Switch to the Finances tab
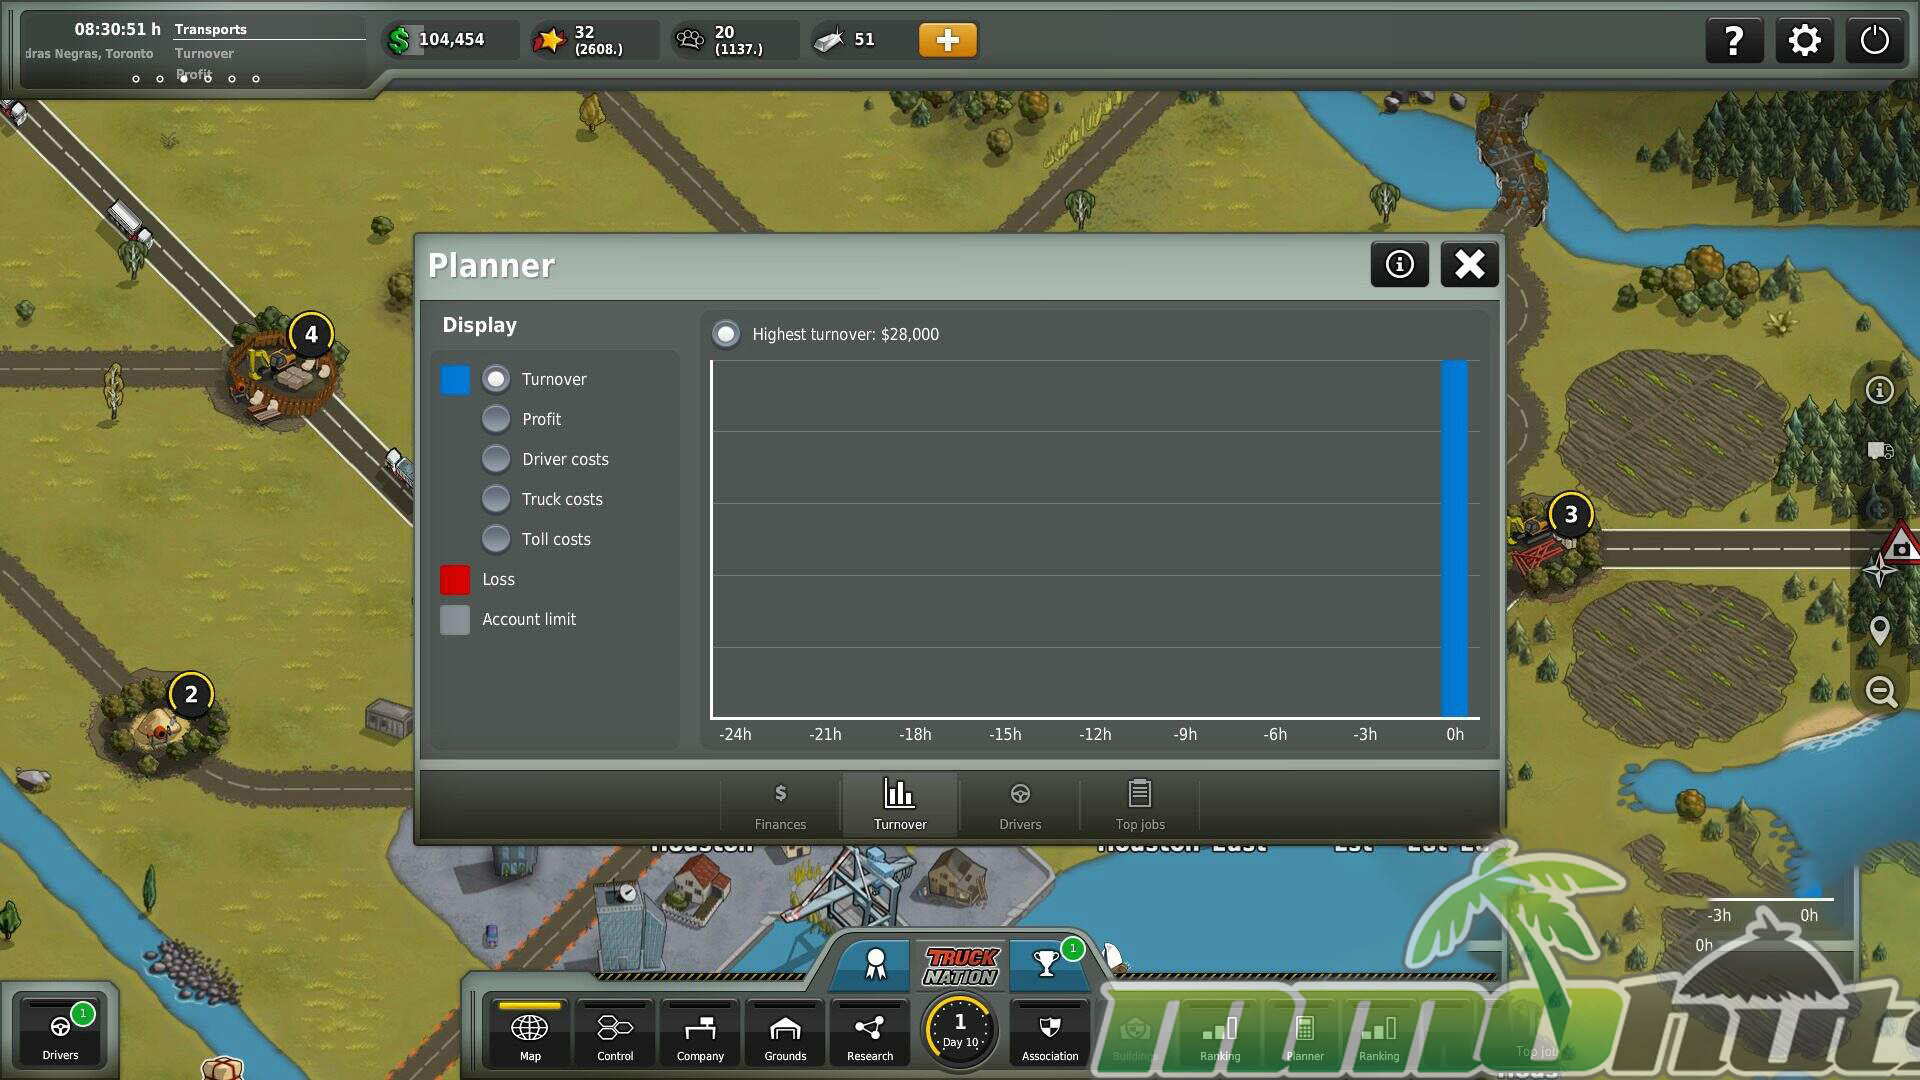 pyautogui.click(x=780, y=805)
